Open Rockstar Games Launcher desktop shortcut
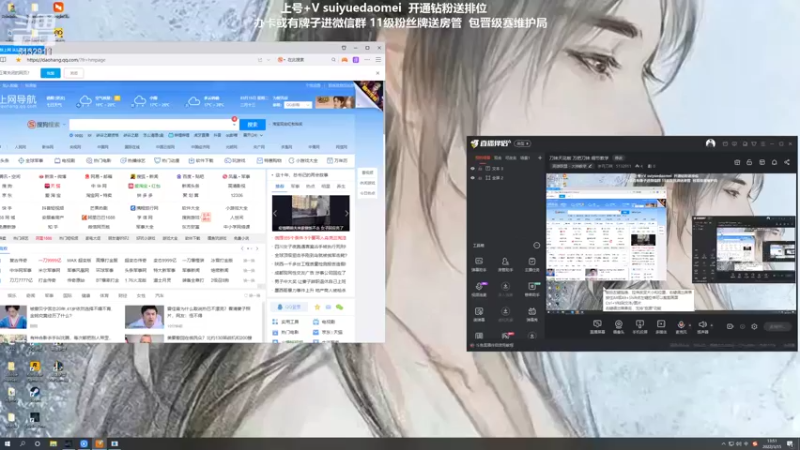 pos(34,368)
